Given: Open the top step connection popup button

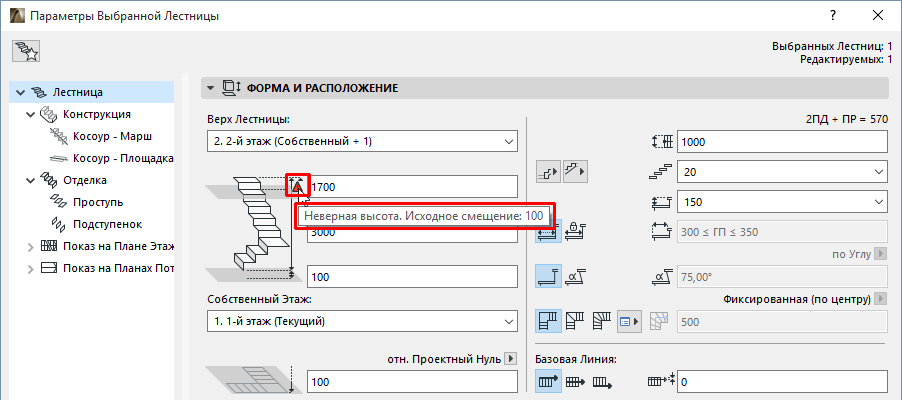Looking at the screenshot, I should pyautogui.click(x=574, y=171).
